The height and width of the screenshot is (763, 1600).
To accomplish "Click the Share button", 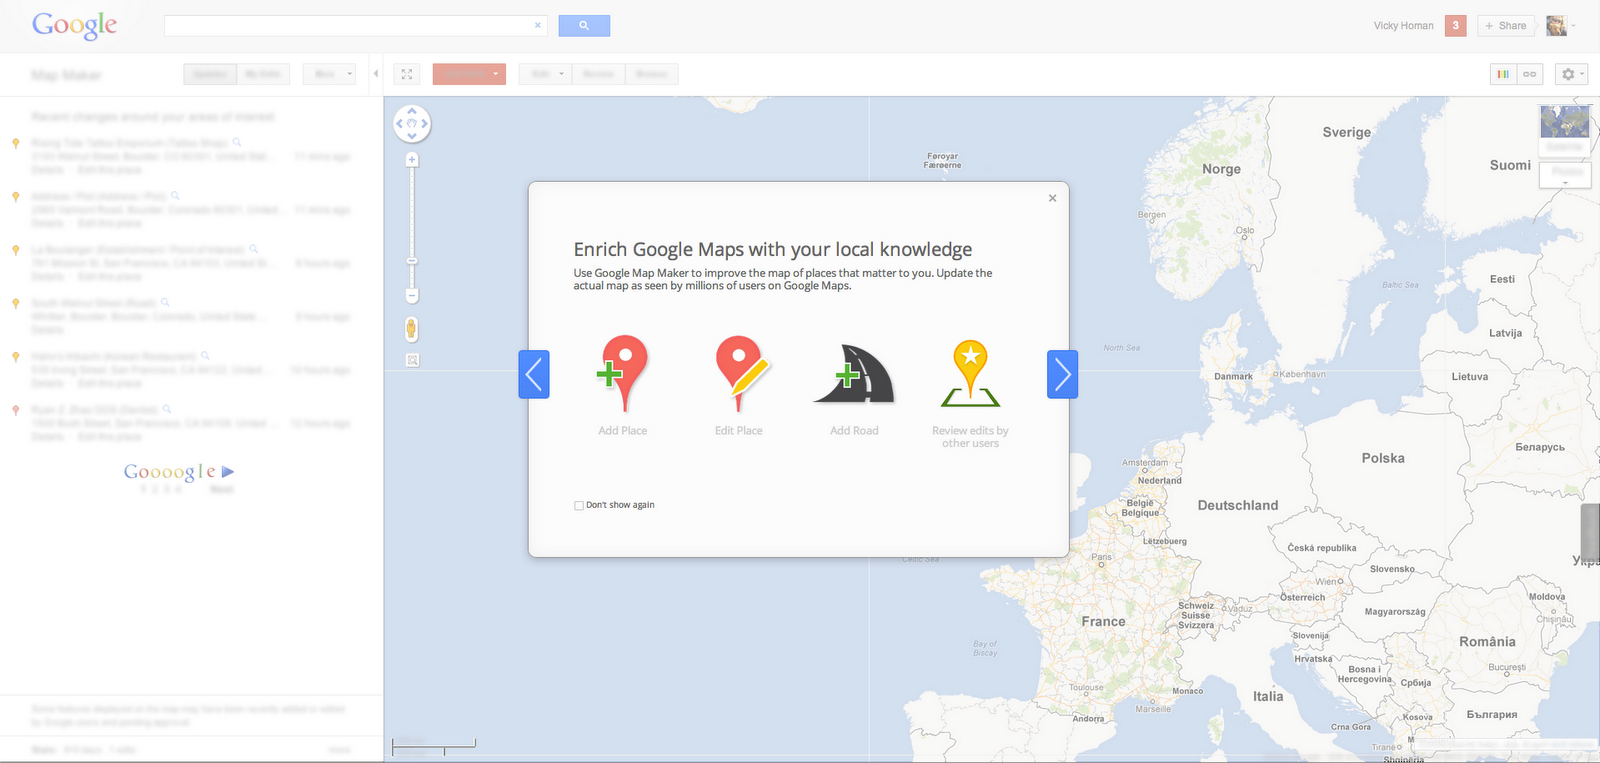I will (x=1506, y=26).
